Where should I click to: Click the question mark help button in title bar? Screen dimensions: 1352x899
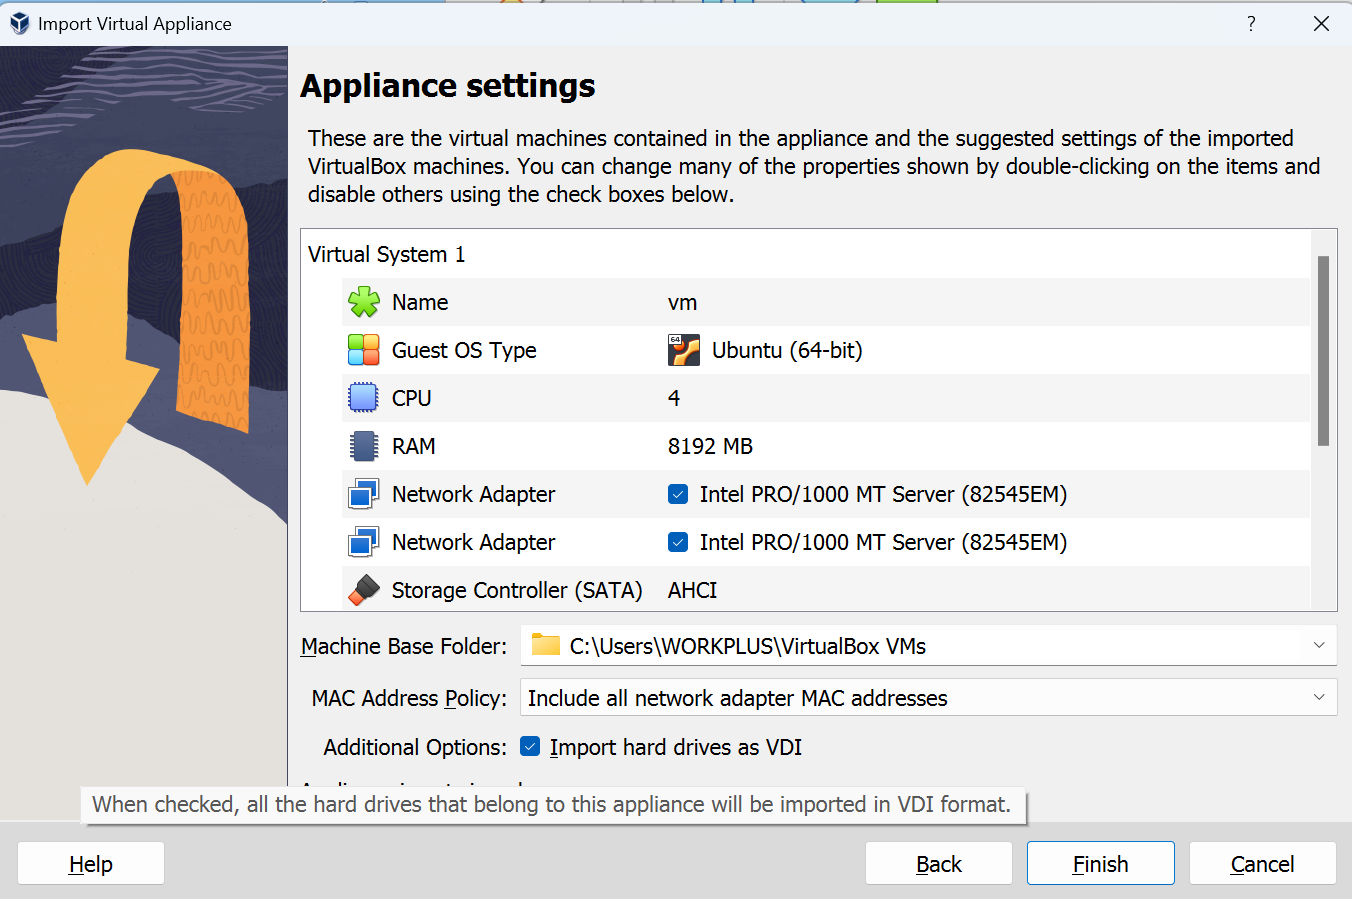tap(1251, 23)
